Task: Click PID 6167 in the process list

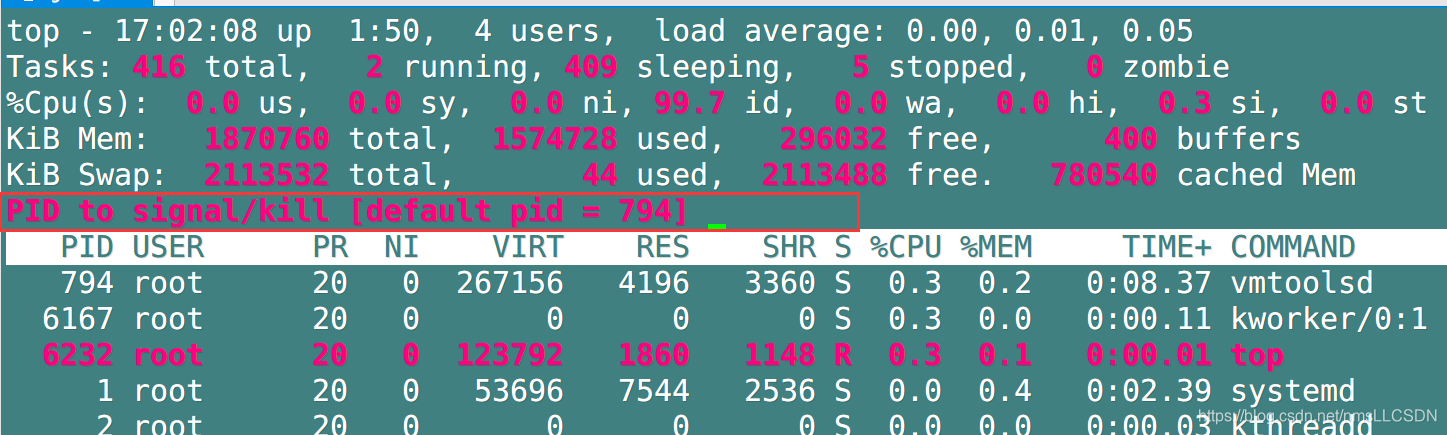Action: tap(78, 319)
